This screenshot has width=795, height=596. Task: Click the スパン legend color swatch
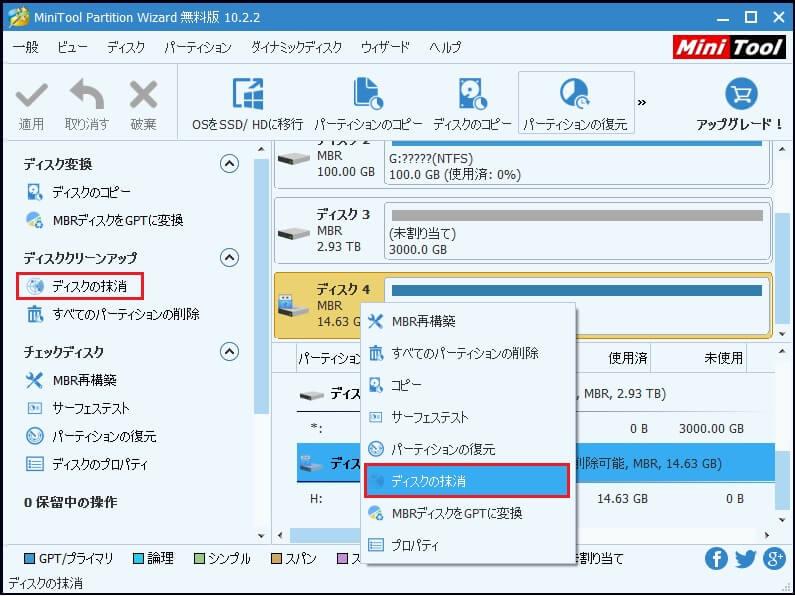coord(276,559)
